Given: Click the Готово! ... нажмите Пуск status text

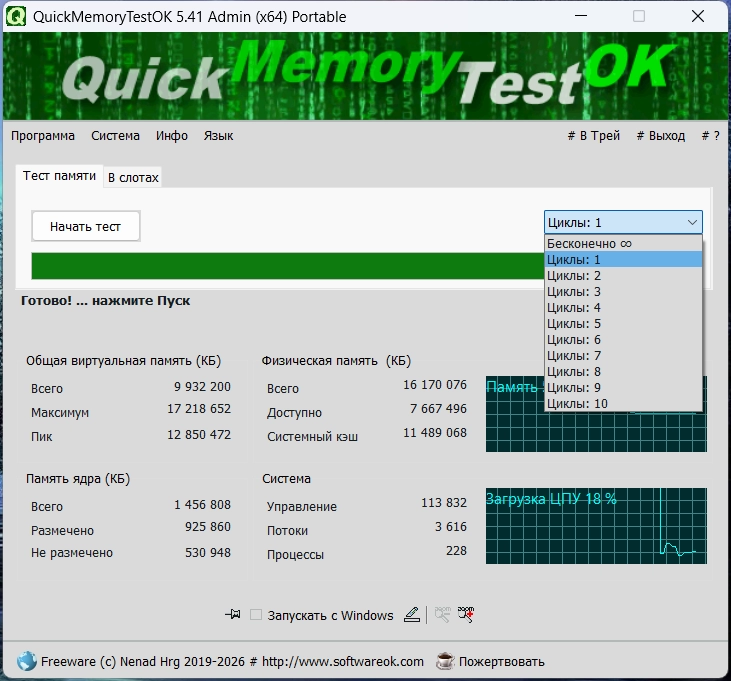Looking at the screenshot, I should [105, 301].
